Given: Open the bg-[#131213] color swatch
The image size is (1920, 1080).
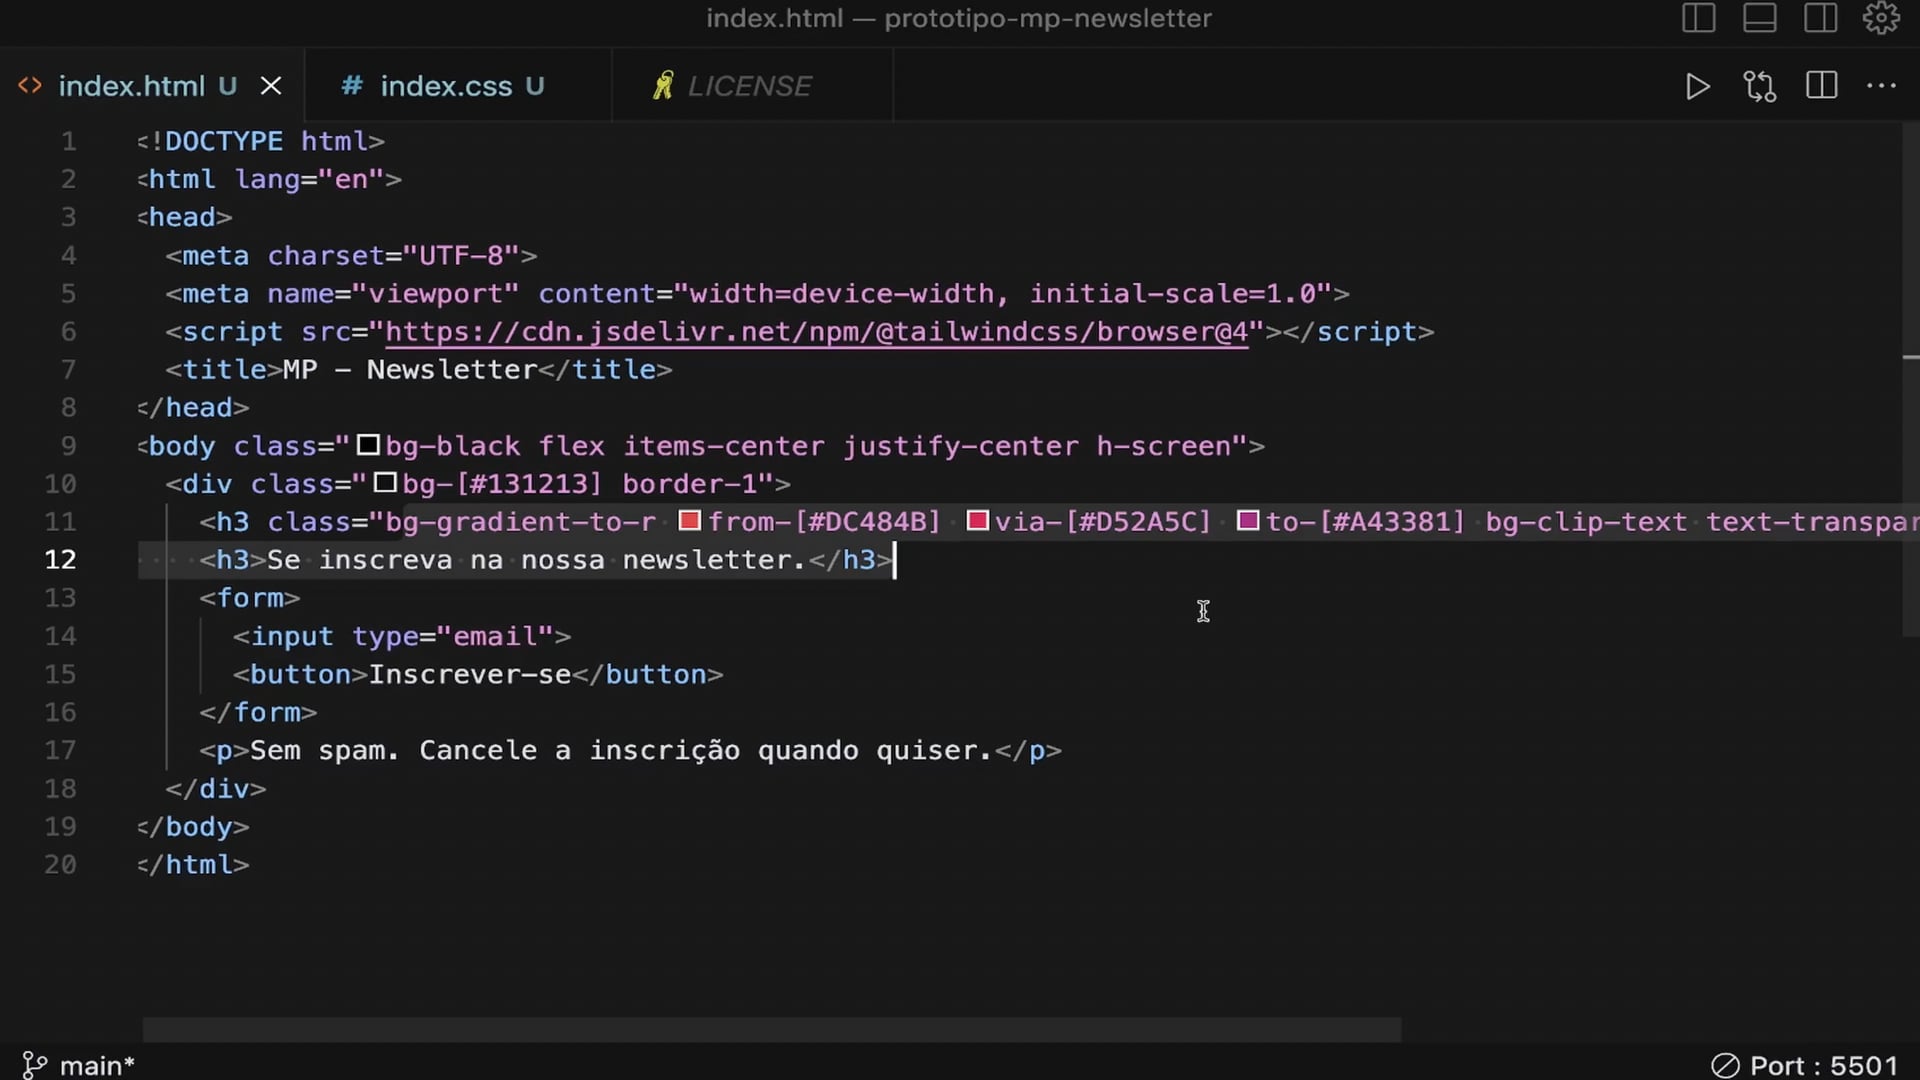Looking at the screenshot, I should click(x=385, y=483).
